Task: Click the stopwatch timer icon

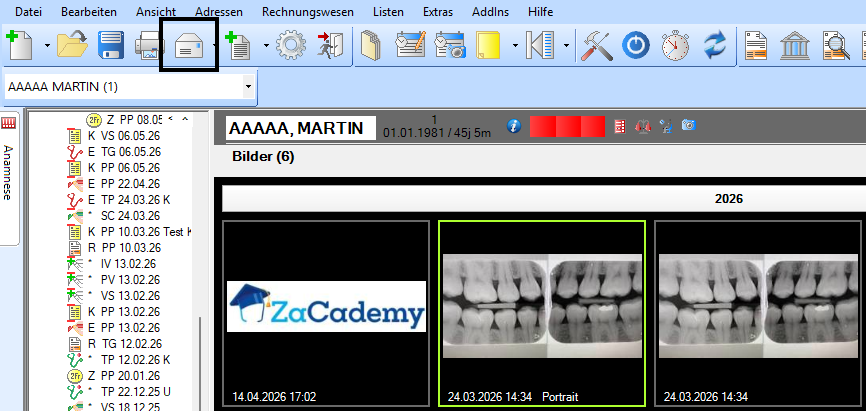Action: 676,46
